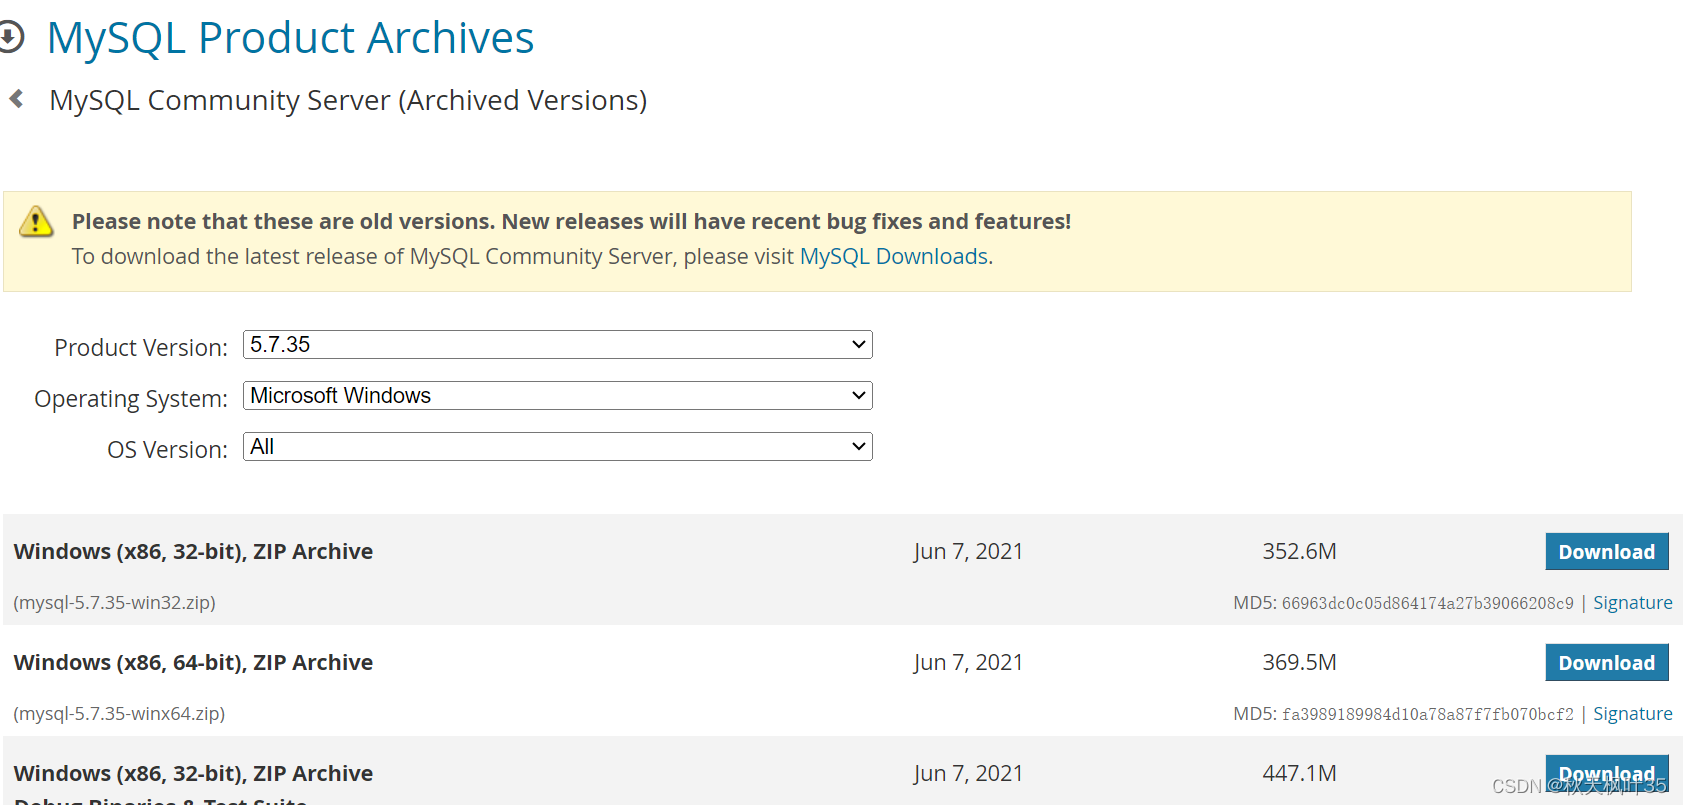This screenshot has width=1683, height=805.
Task: Click the Operating System: label
Action: pyautogui.click(x=131, y=398)
